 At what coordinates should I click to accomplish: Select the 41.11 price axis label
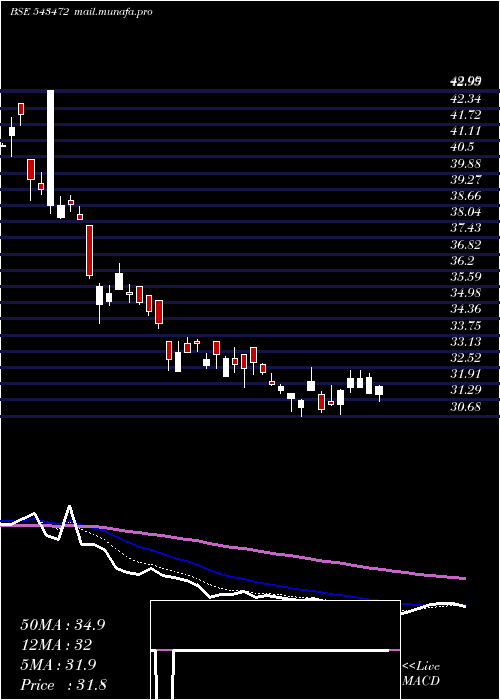466,131
